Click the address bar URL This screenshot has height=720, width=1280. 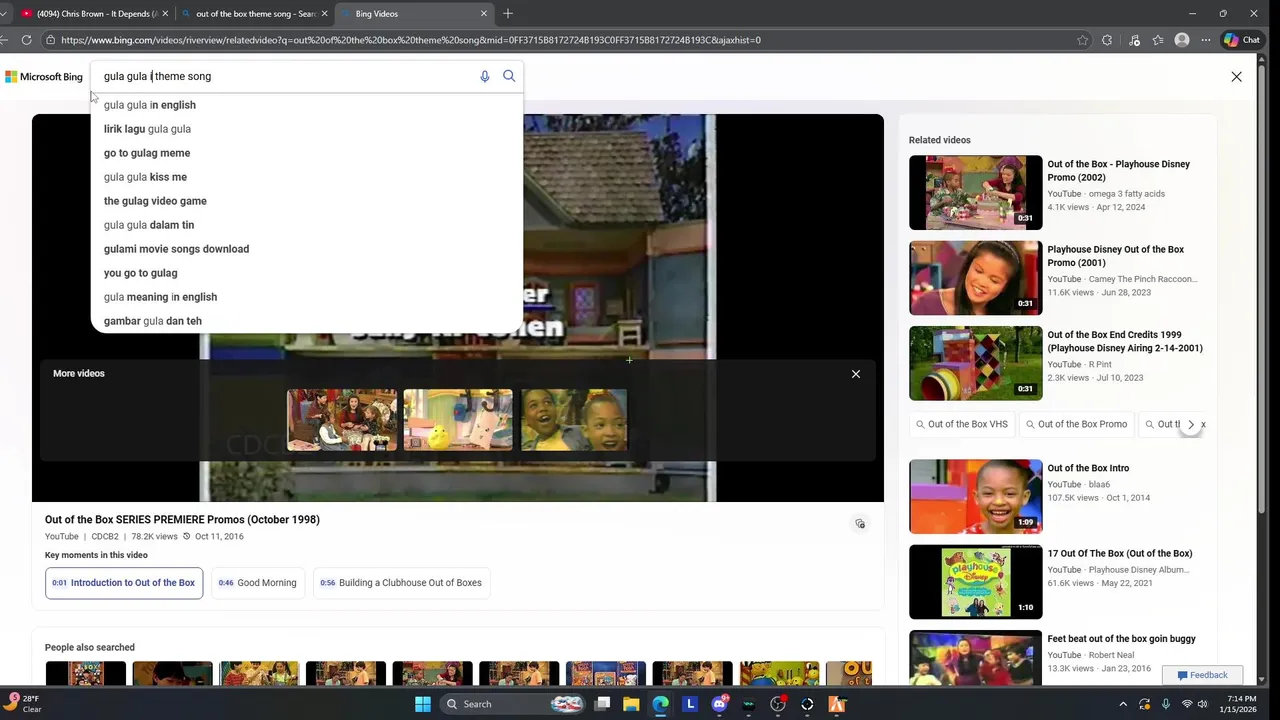[410, 40]
